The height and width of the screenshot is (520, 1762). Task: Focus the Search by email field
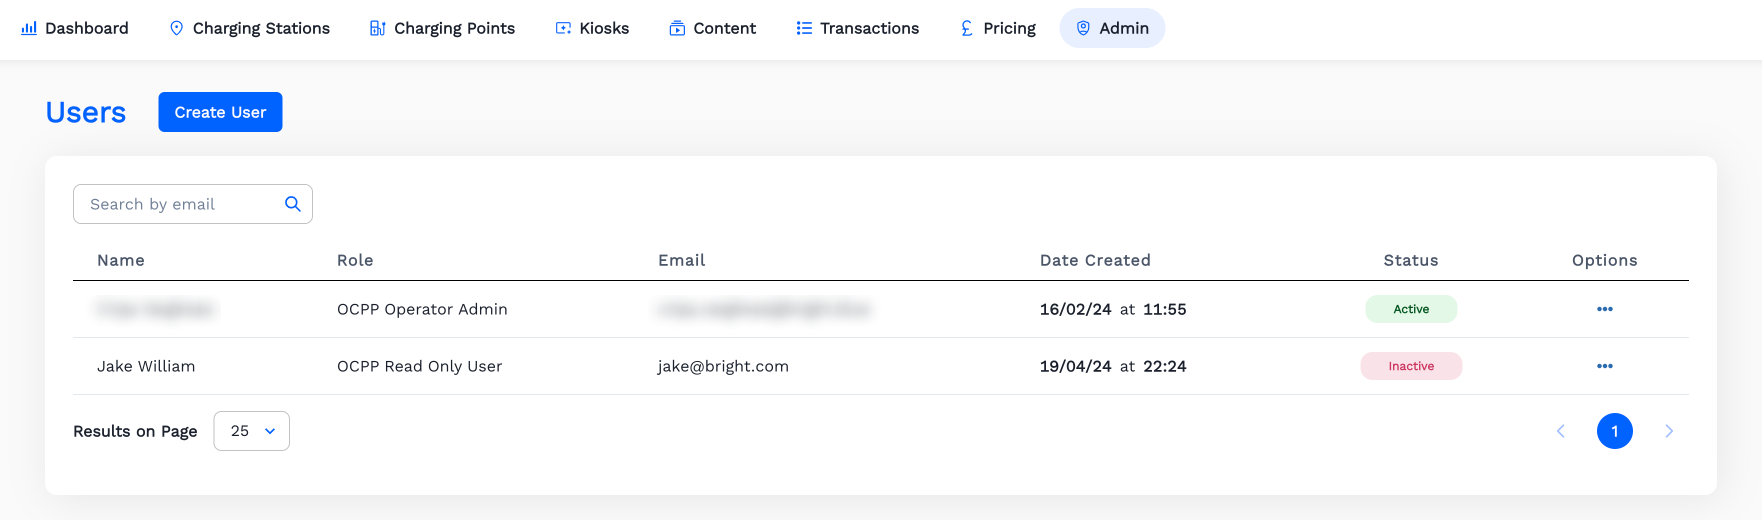coord(180,204)
